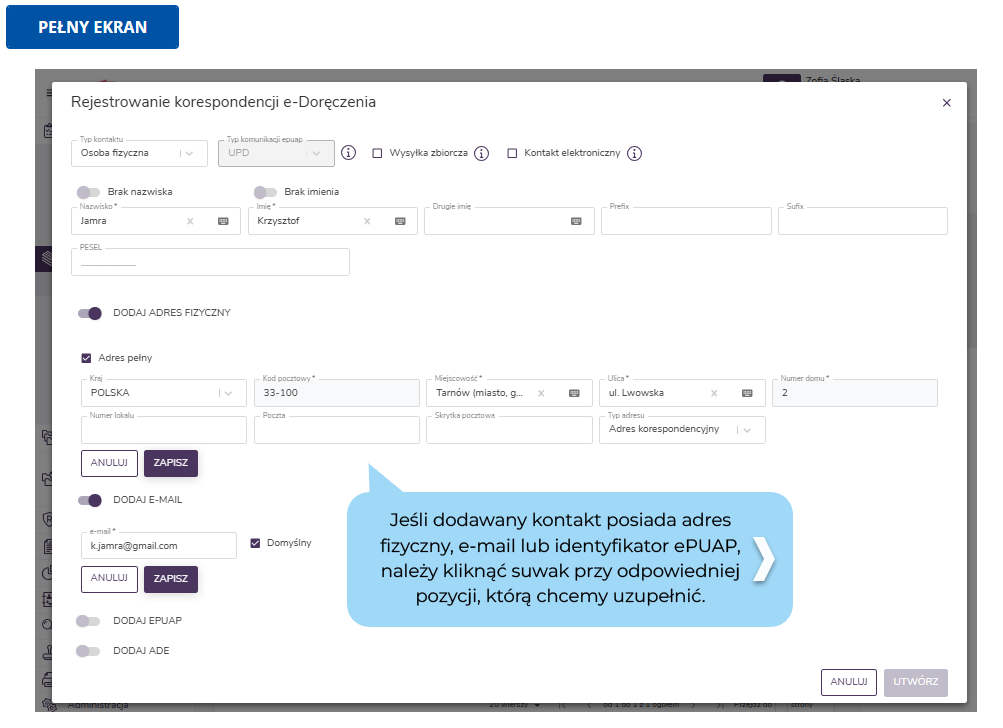
Task: Open keyboard icon in Imię field
Action: point(400,221)
